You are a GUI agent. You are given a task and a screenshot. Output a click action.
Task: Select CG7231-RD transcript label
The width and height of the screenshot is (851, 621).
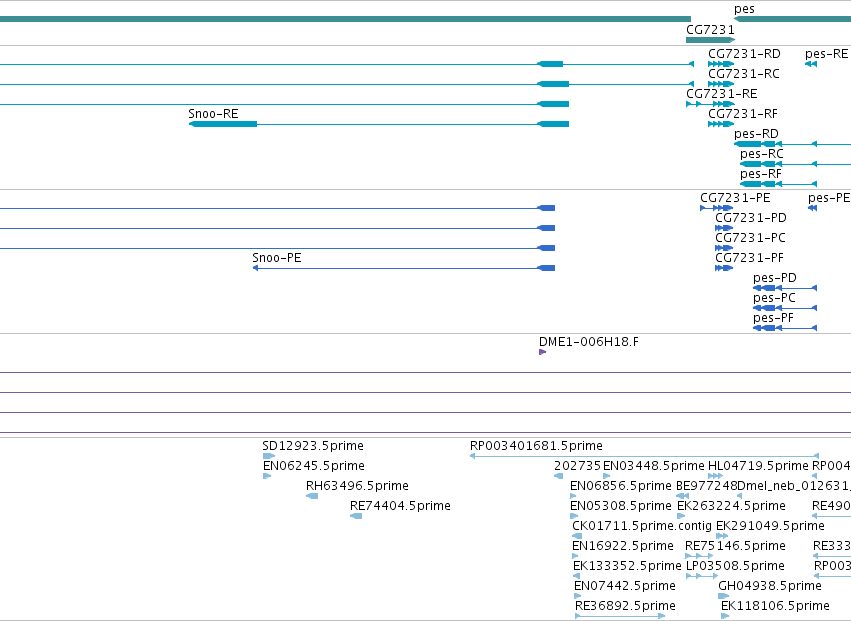tap(744, 54)
